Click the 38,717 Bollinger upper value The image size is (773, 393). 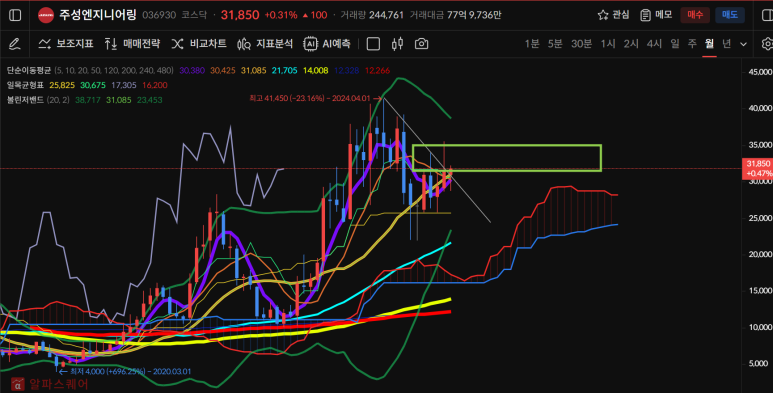coord(88,100)
